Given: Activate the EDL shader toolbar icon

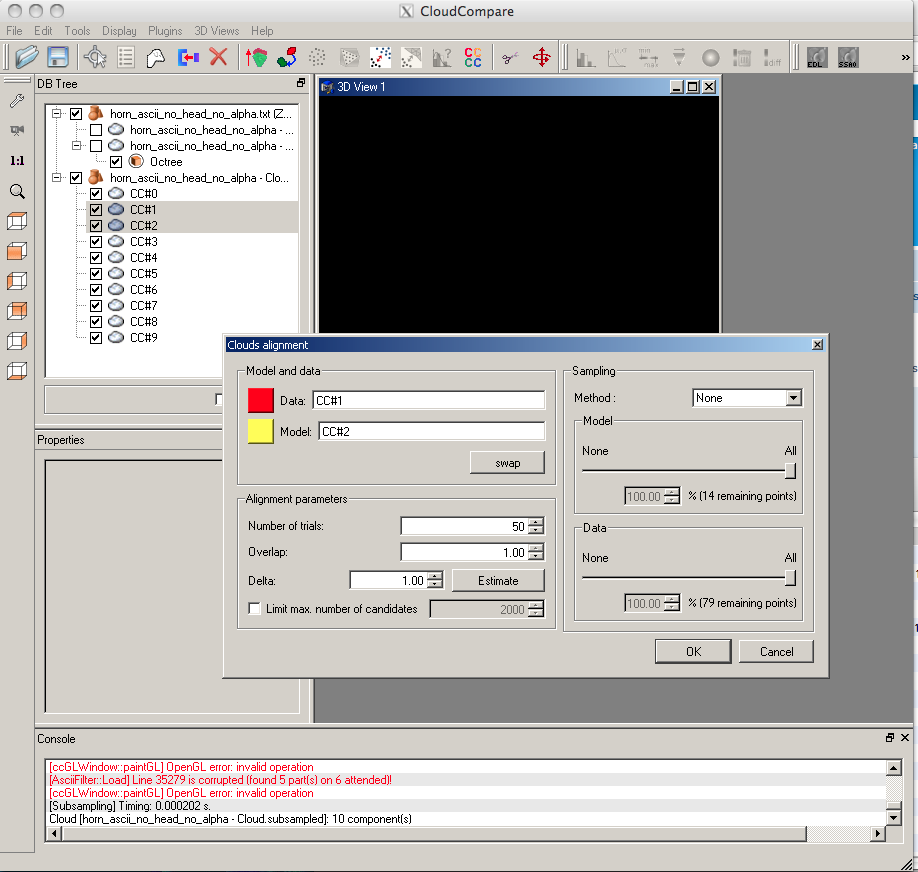Looking at the screenshot, I should (815, 57).
